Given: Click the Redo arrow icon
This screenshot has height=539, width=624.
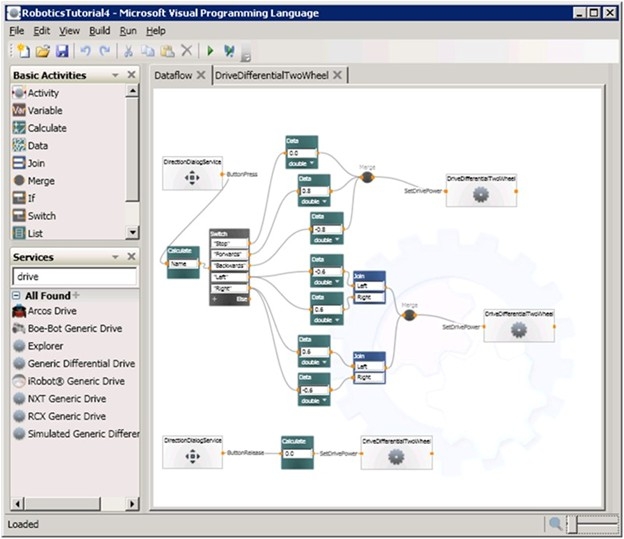Looking at the screenshot, I should (x=105, y=51).
